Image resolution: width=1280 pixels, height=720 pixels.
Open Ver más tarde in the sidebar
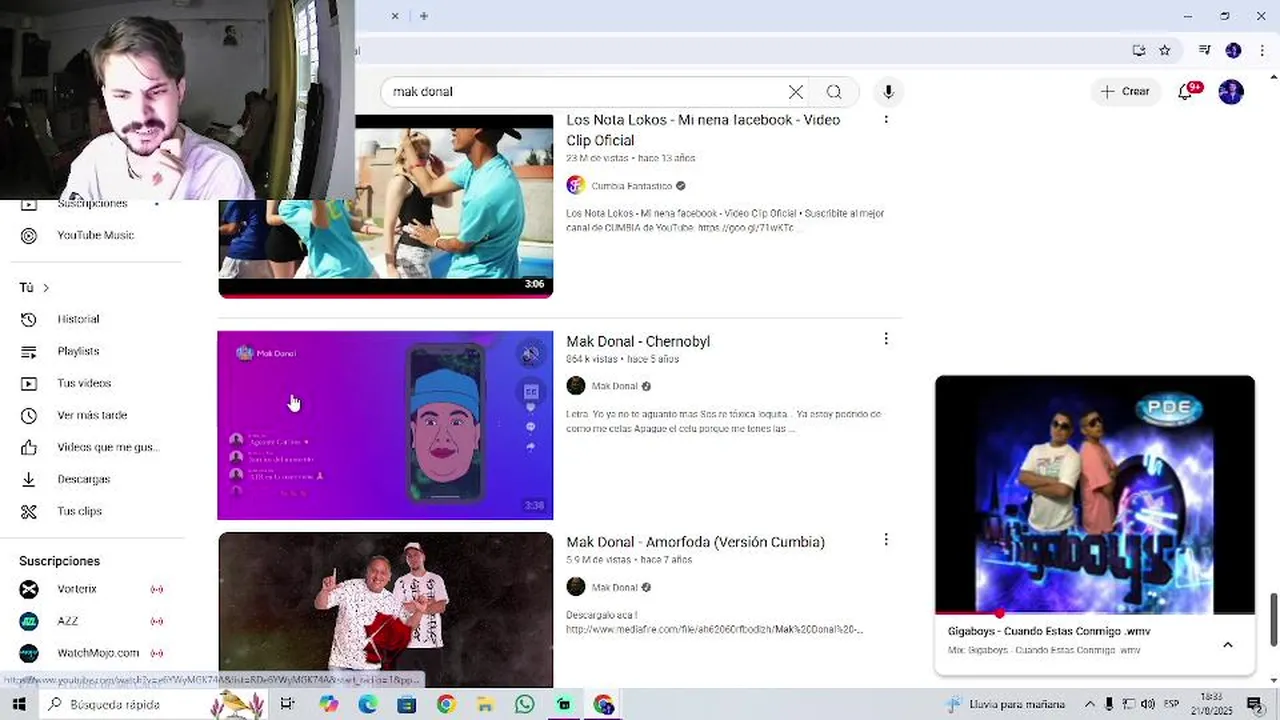92,415
